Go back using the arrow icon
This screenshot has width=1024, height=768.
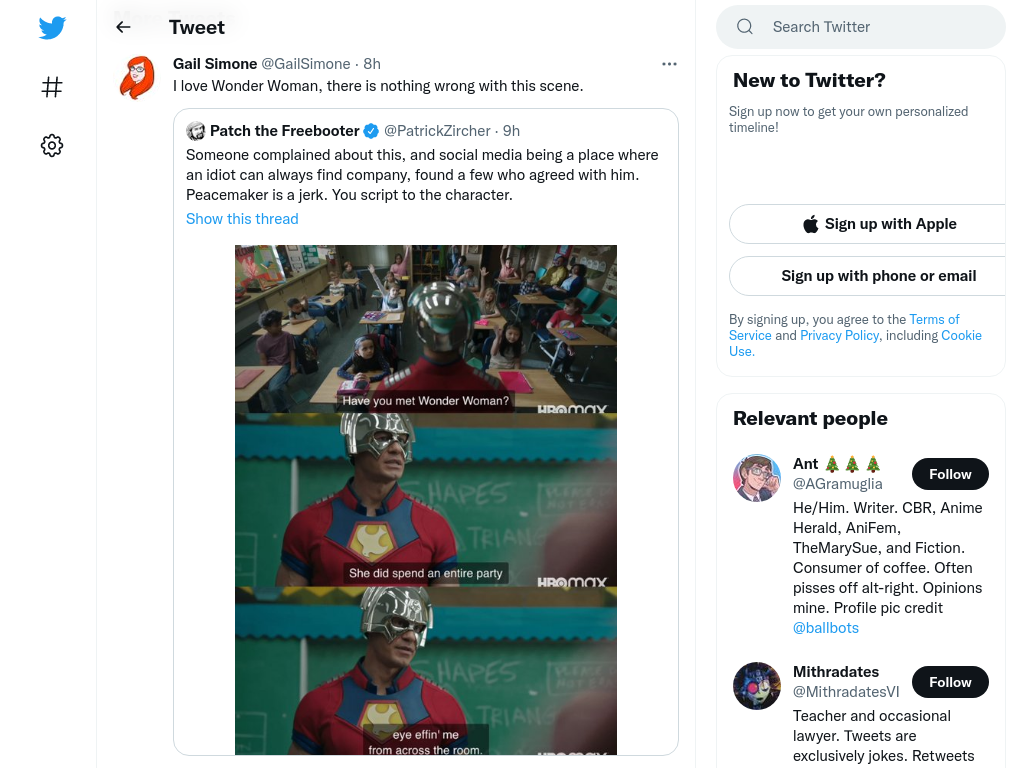click(x=123, y=27)
